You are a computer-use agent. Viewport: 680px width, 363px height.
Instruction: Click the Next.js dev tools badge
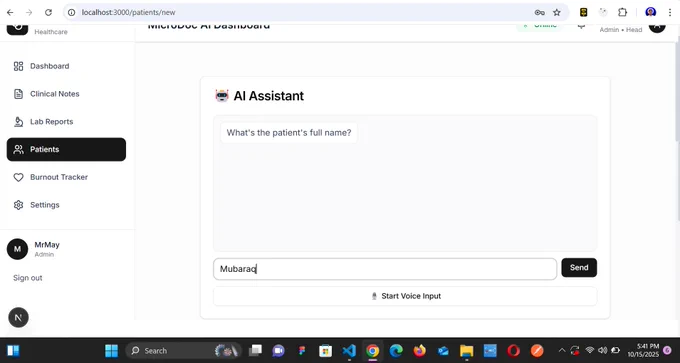pyautogui.click(x=18, y=317)
